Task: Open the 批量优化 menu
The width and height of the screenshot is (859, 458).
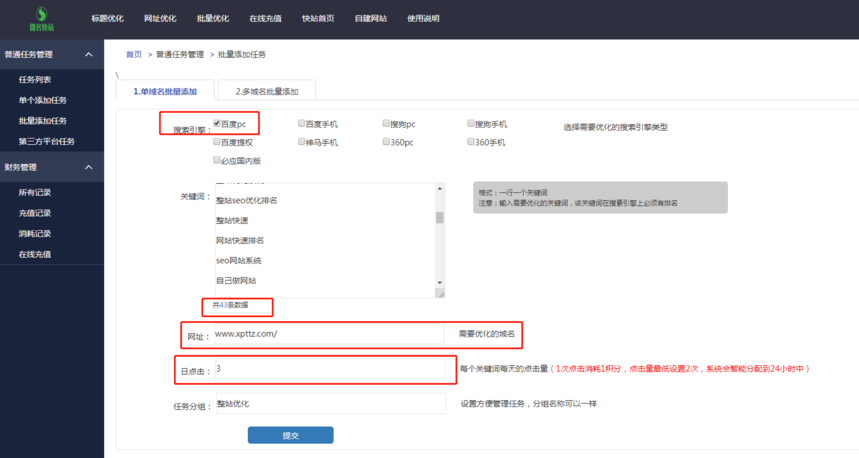Action: 213,19
